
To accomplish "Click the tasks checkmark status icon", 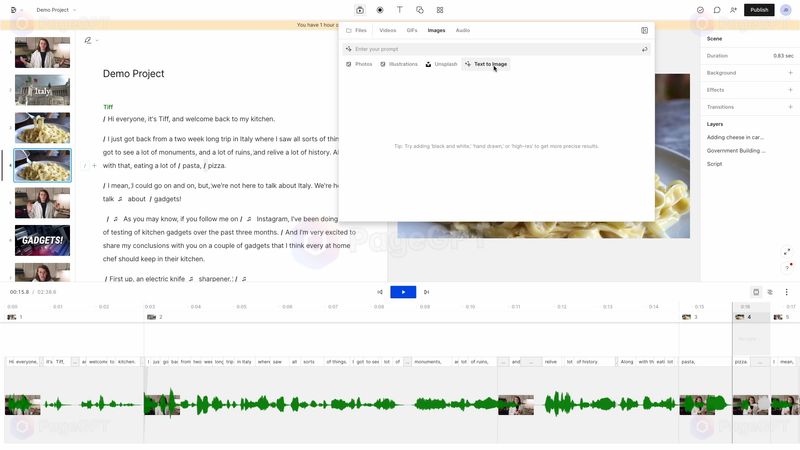I will (x=701, y=10).
